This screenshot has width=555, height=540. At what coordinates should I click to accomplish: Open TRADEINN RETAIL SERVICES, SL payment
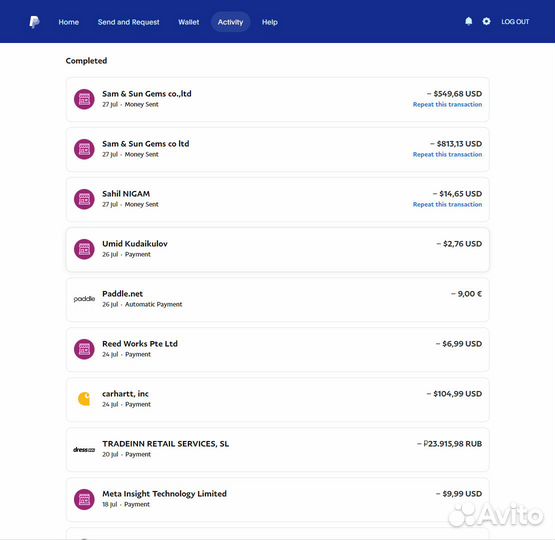click(x=278, y=449)
